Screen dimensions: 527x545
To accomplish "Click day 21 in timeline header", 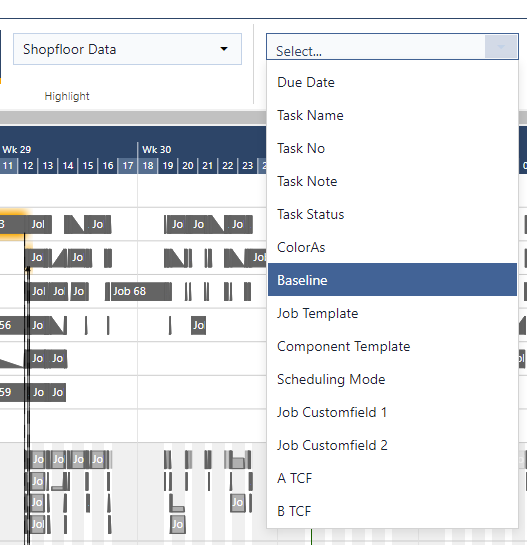I will tap(208, 165).
